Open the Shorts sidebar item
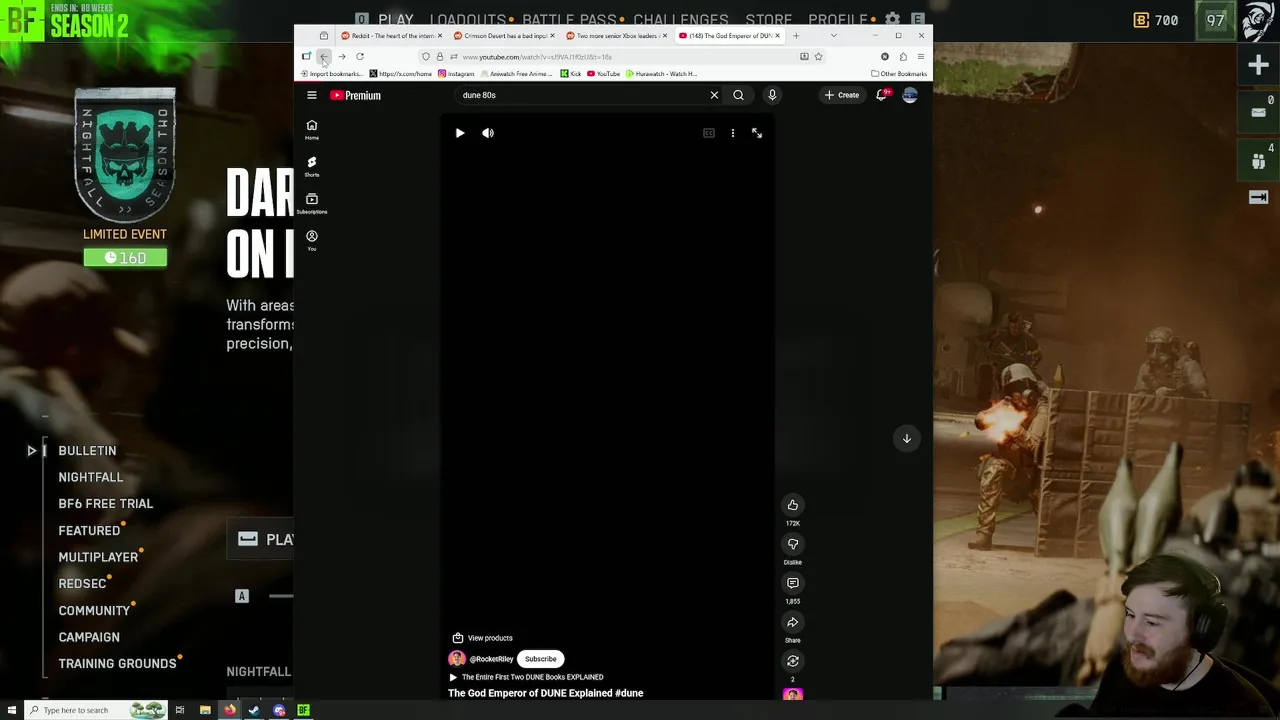 click(312, 167)
